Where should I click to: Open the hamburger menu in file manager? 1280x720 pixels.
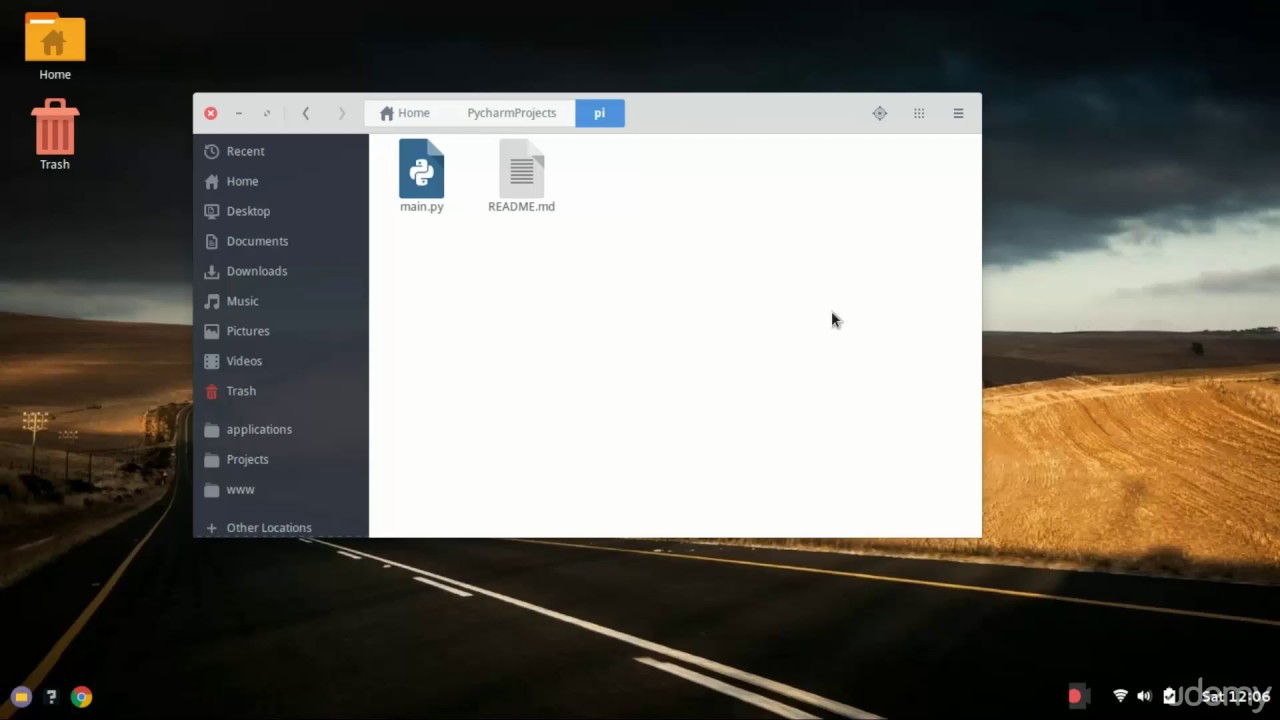pyautogui.click(x=958, y=113)
